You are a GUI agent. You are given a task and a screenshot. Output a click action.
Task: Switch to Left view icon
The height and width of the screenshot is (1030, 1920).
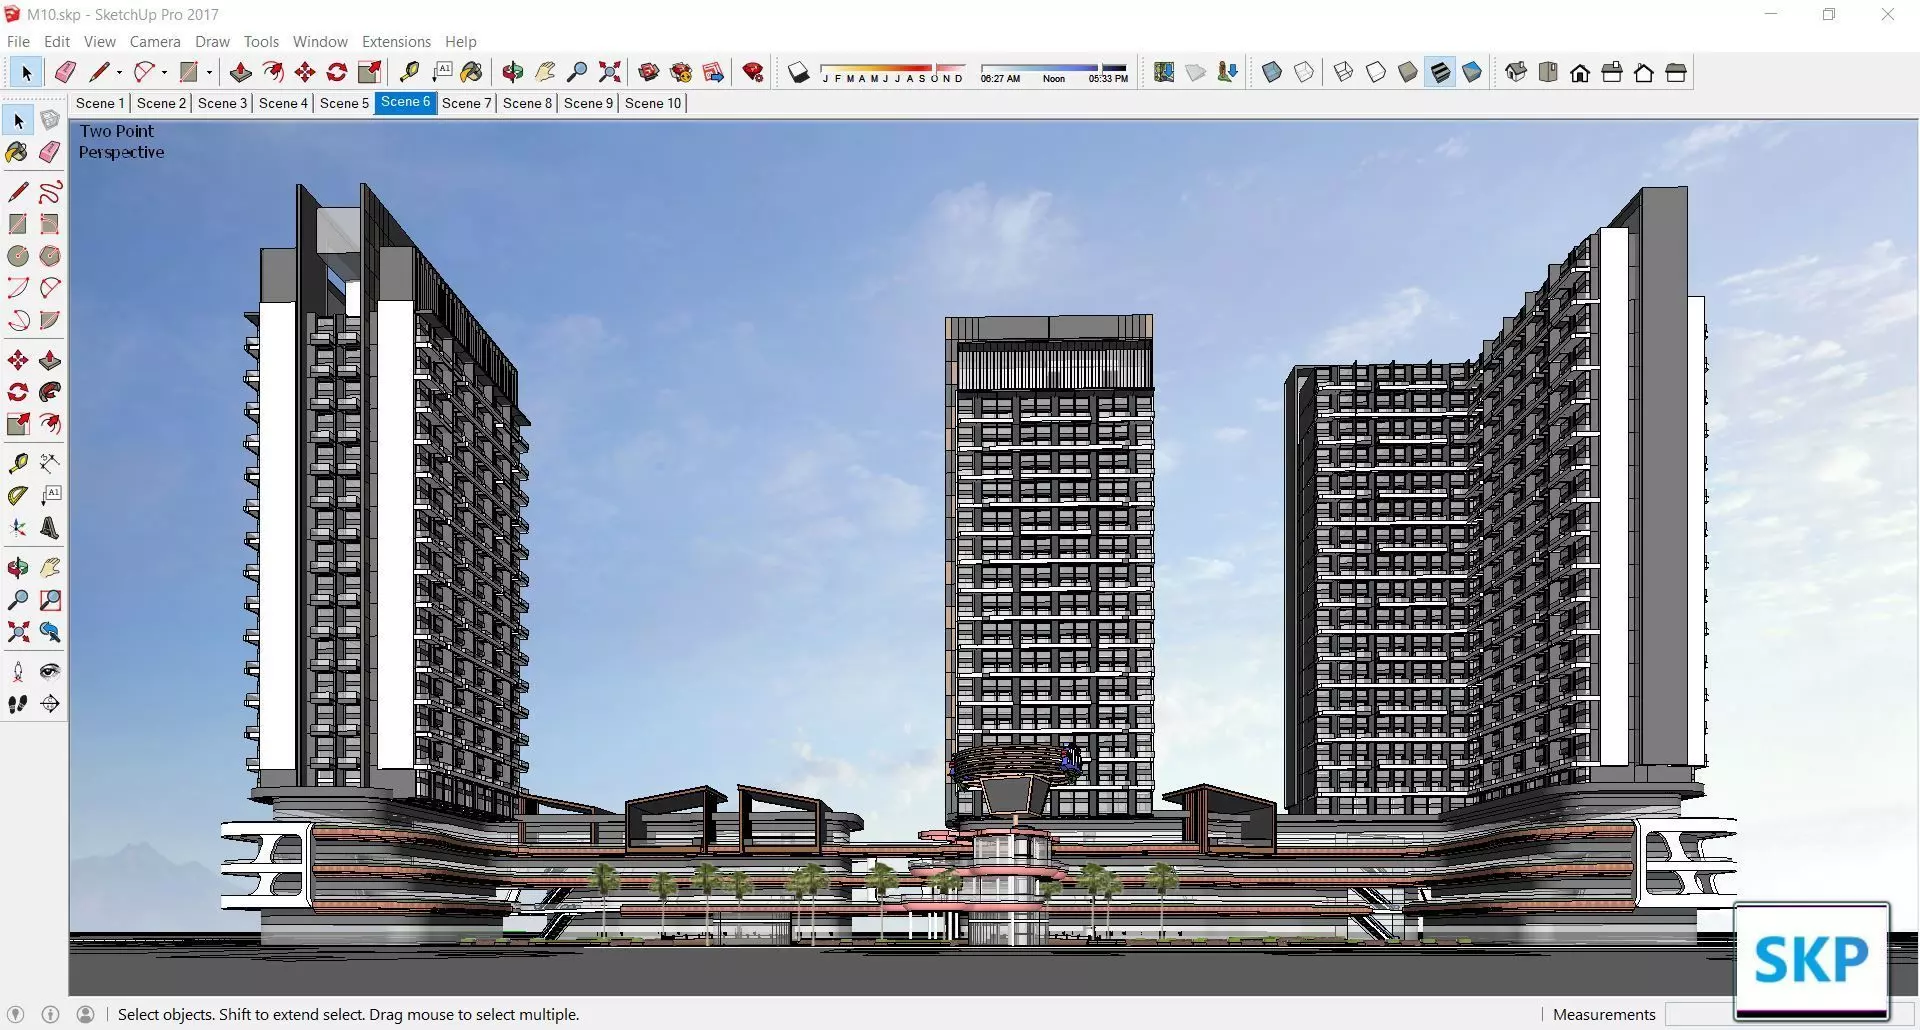(1676, 72)
